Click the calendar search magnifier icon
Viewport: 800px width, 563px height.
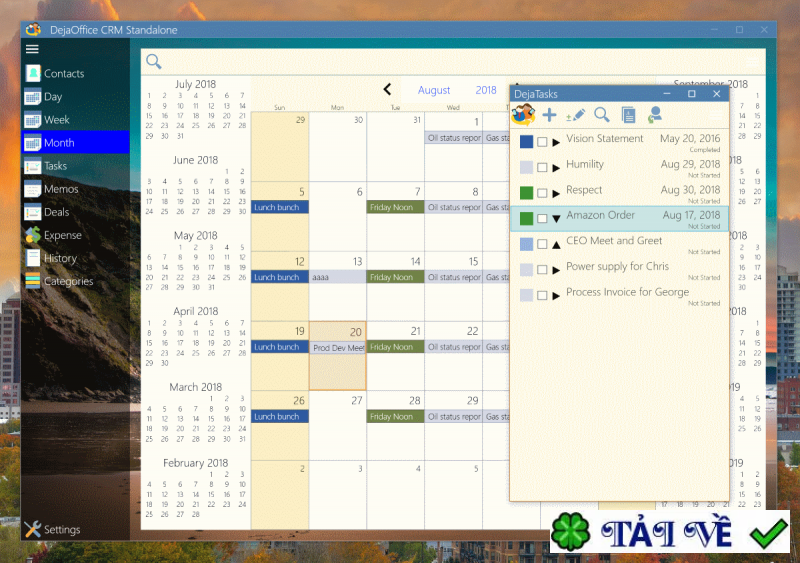tap(154, 61)
